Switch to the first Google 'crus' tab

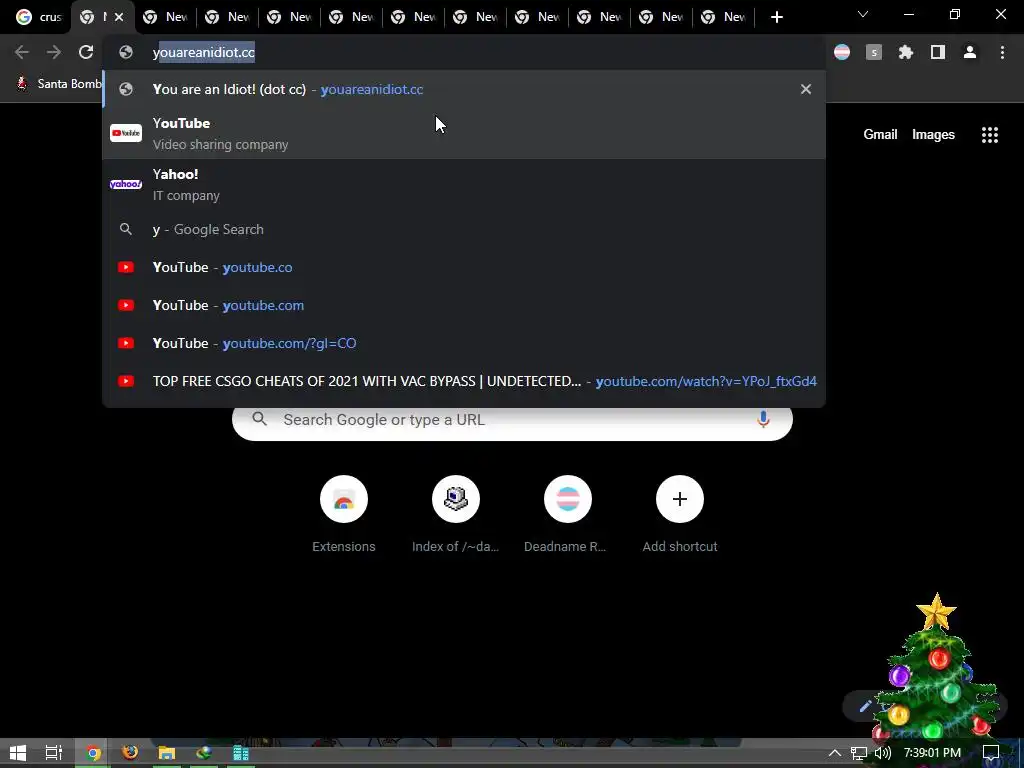pyautogui.click(x=39, y=17)
